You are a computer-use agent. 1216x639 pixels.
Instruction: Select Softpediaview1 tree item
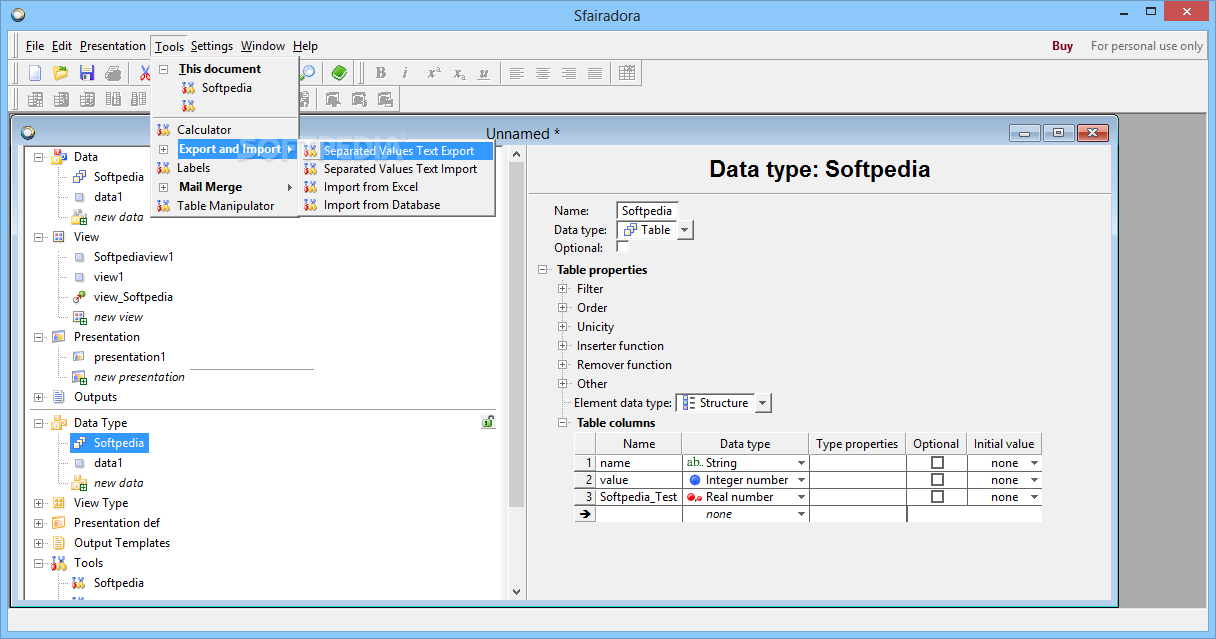coord(134,257)
